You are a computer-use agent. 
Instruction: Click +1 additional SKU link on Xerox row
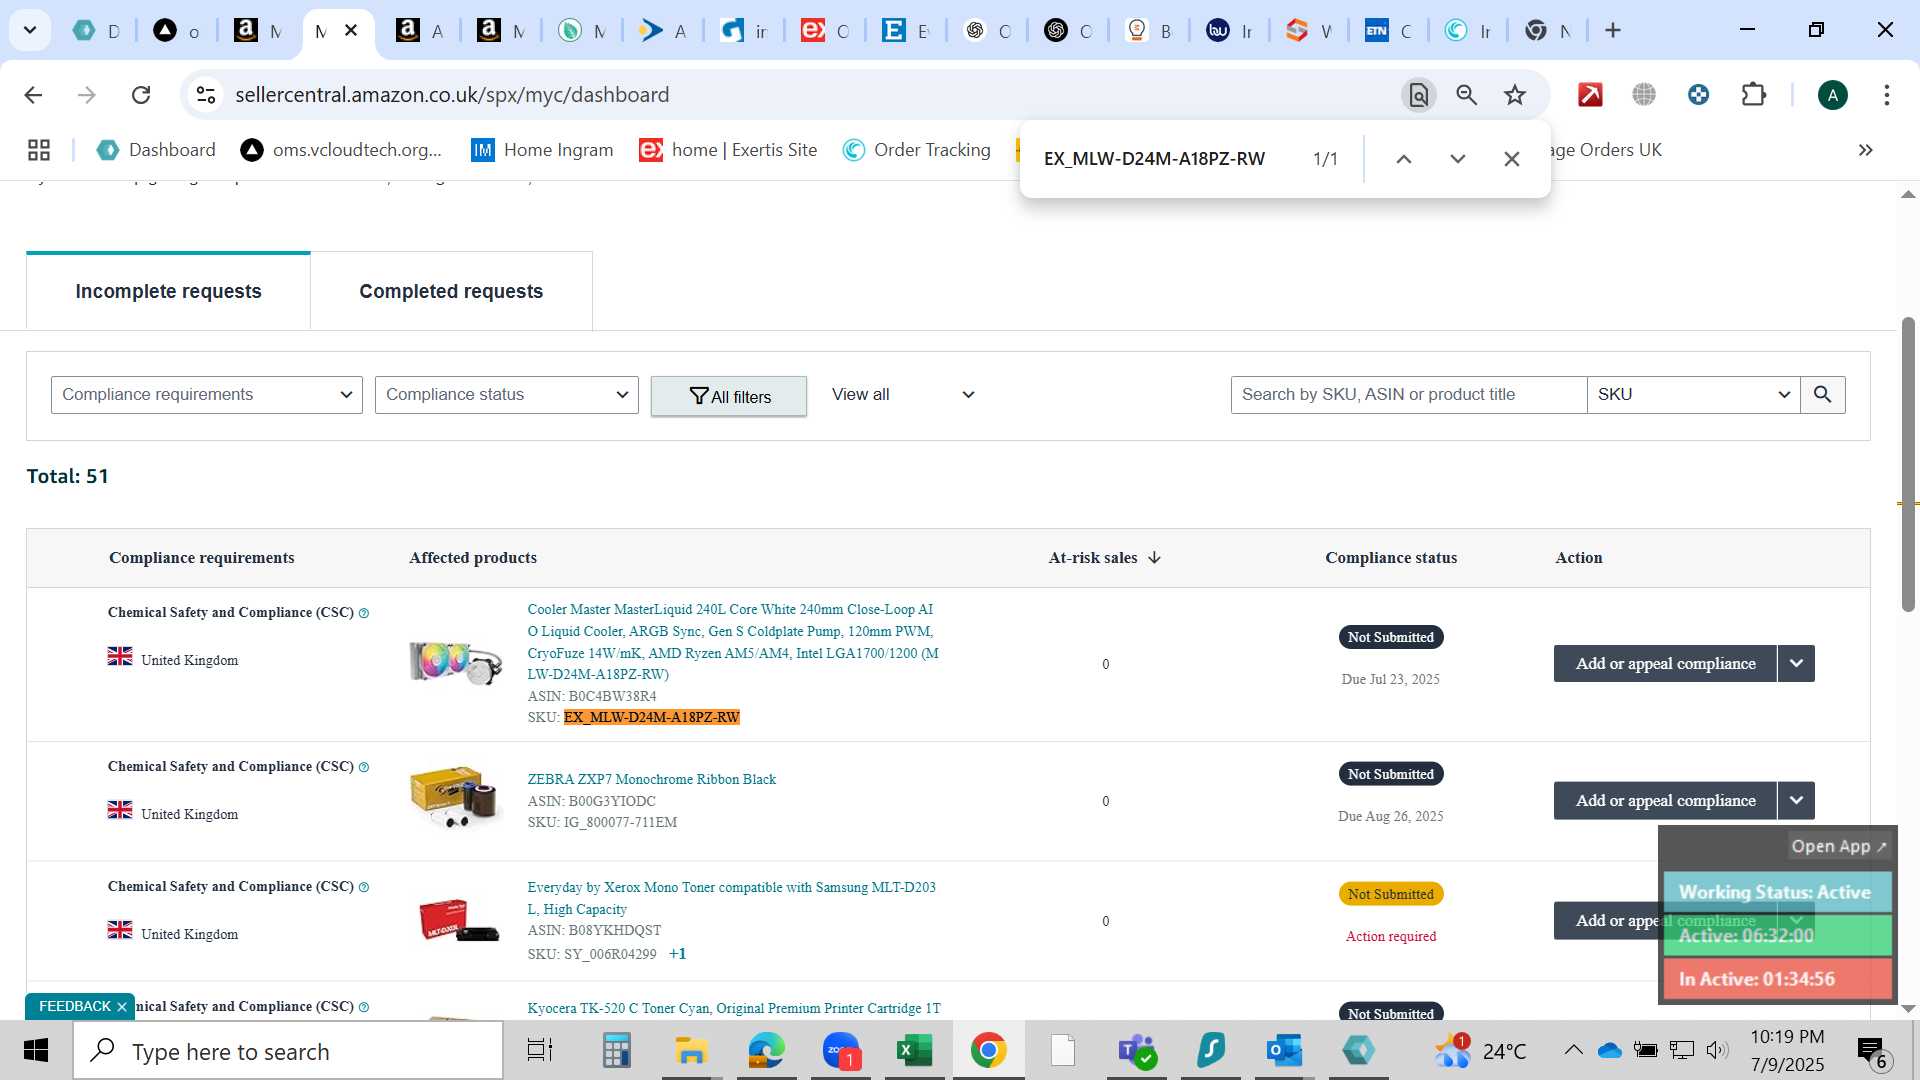coord(678,954)
